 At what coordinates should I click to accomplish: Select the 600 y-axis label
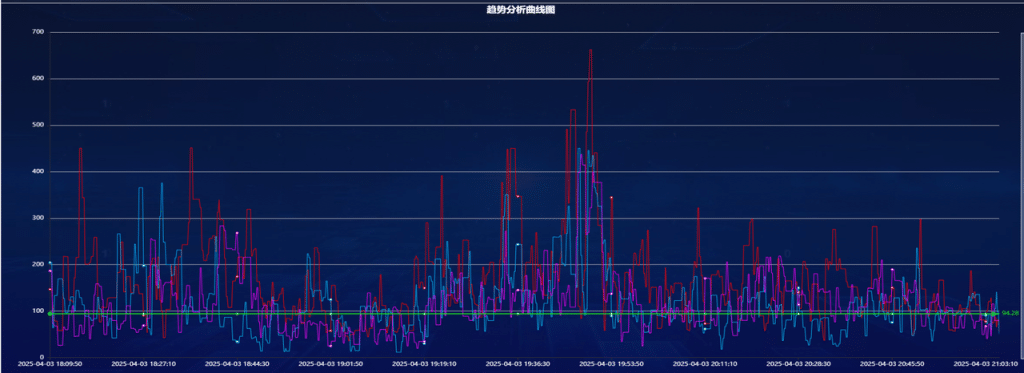tap(37, 78)
